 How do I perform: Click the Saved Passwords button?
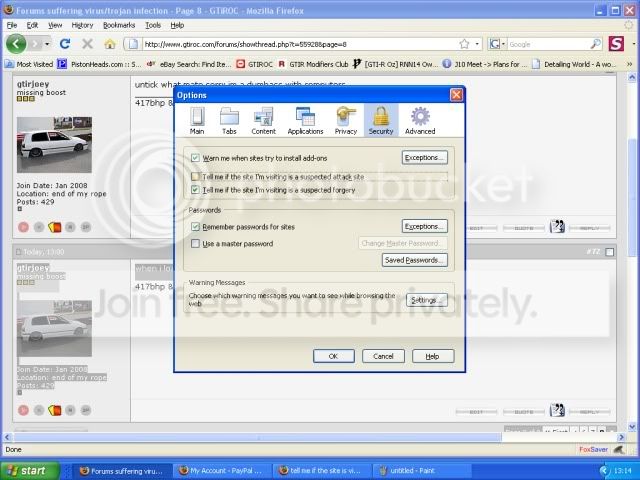[x=414, y=260]
